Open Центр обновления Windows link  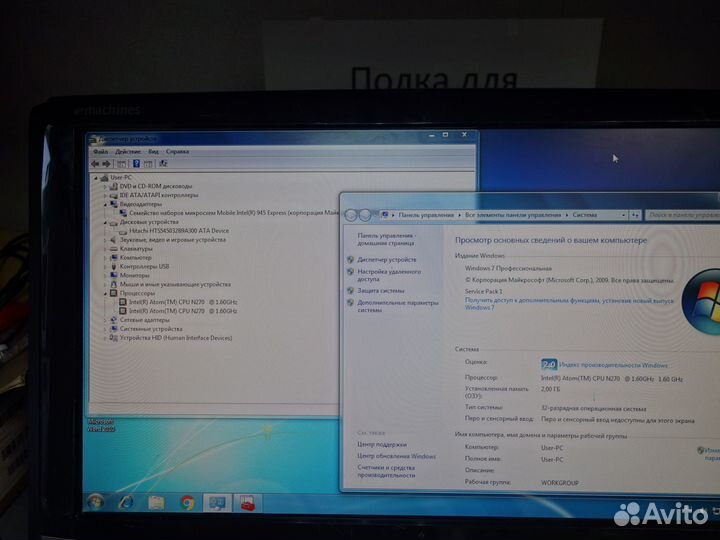click(x=396, y=457)
